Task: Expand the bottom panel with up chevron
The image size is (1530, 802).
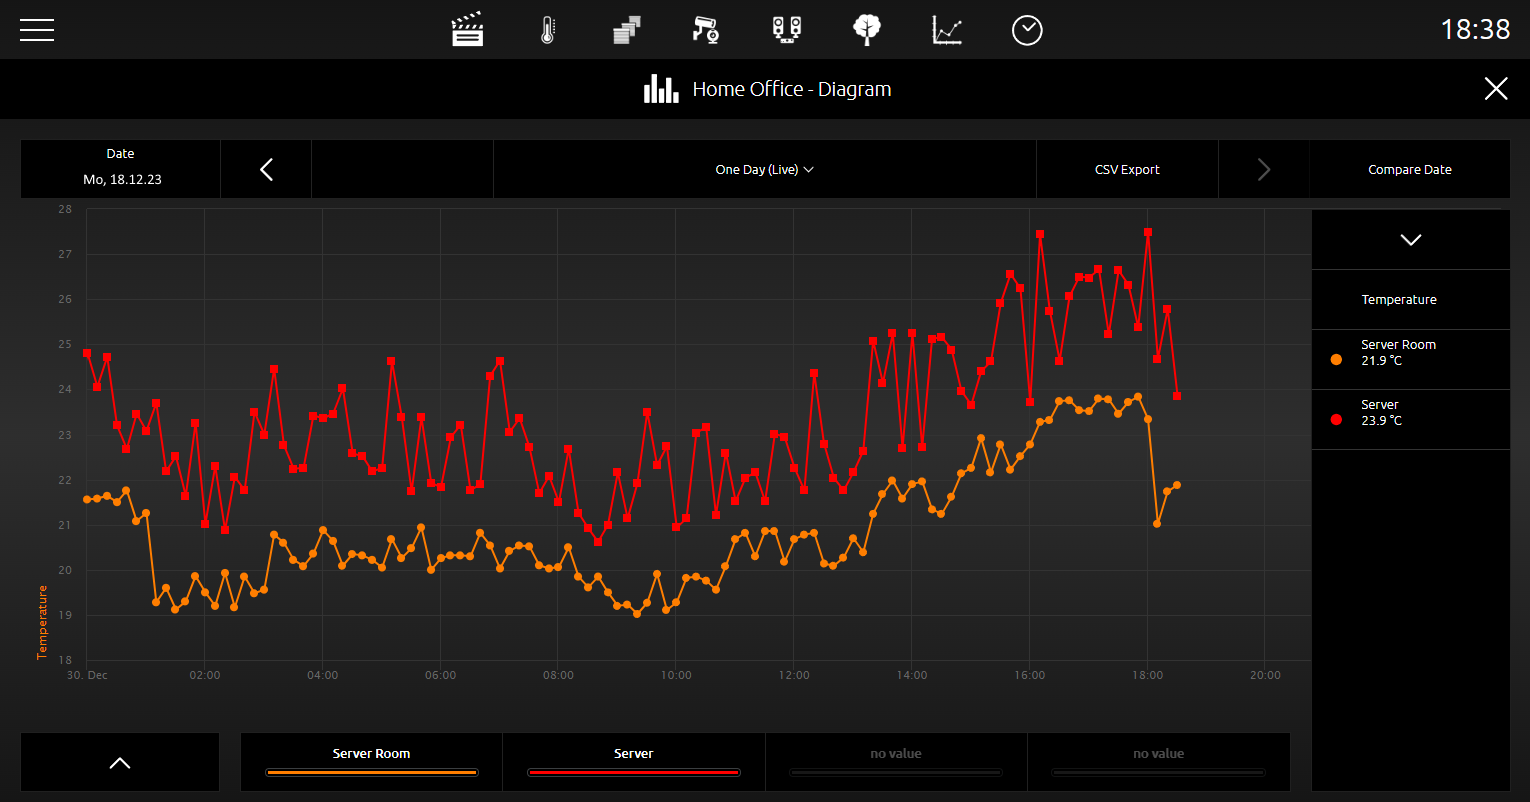Action: [120, 762]
